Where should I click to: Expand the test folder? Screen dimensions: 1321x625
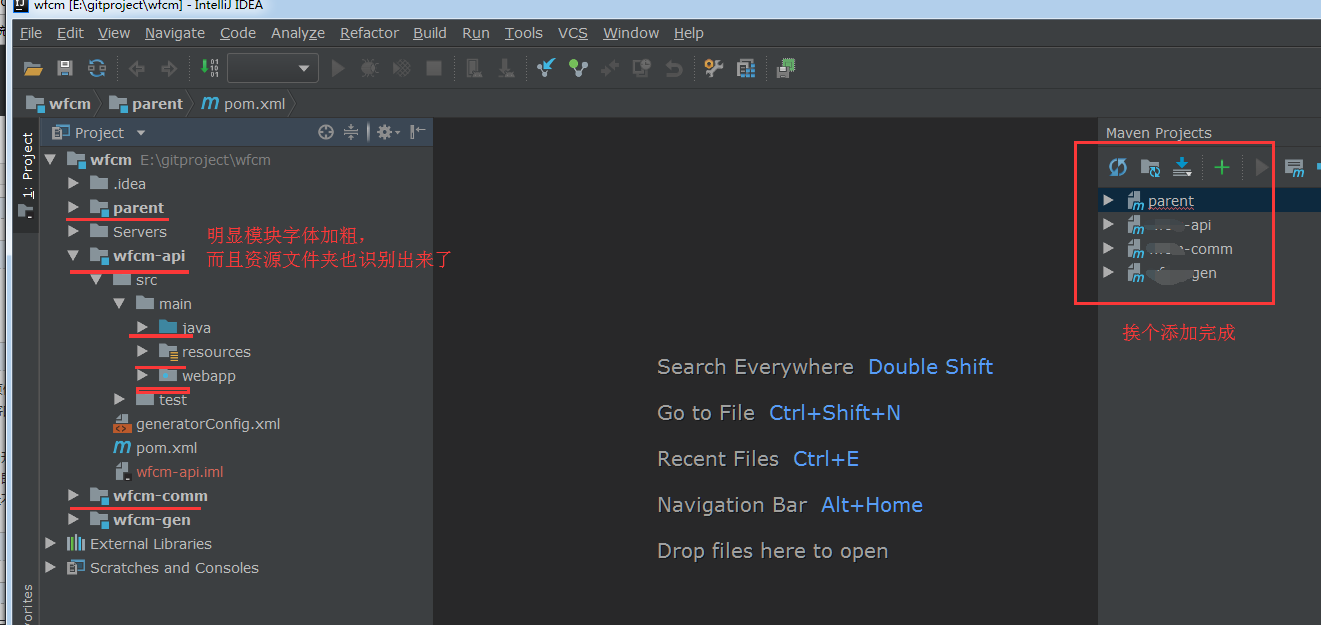coord(120,400)
